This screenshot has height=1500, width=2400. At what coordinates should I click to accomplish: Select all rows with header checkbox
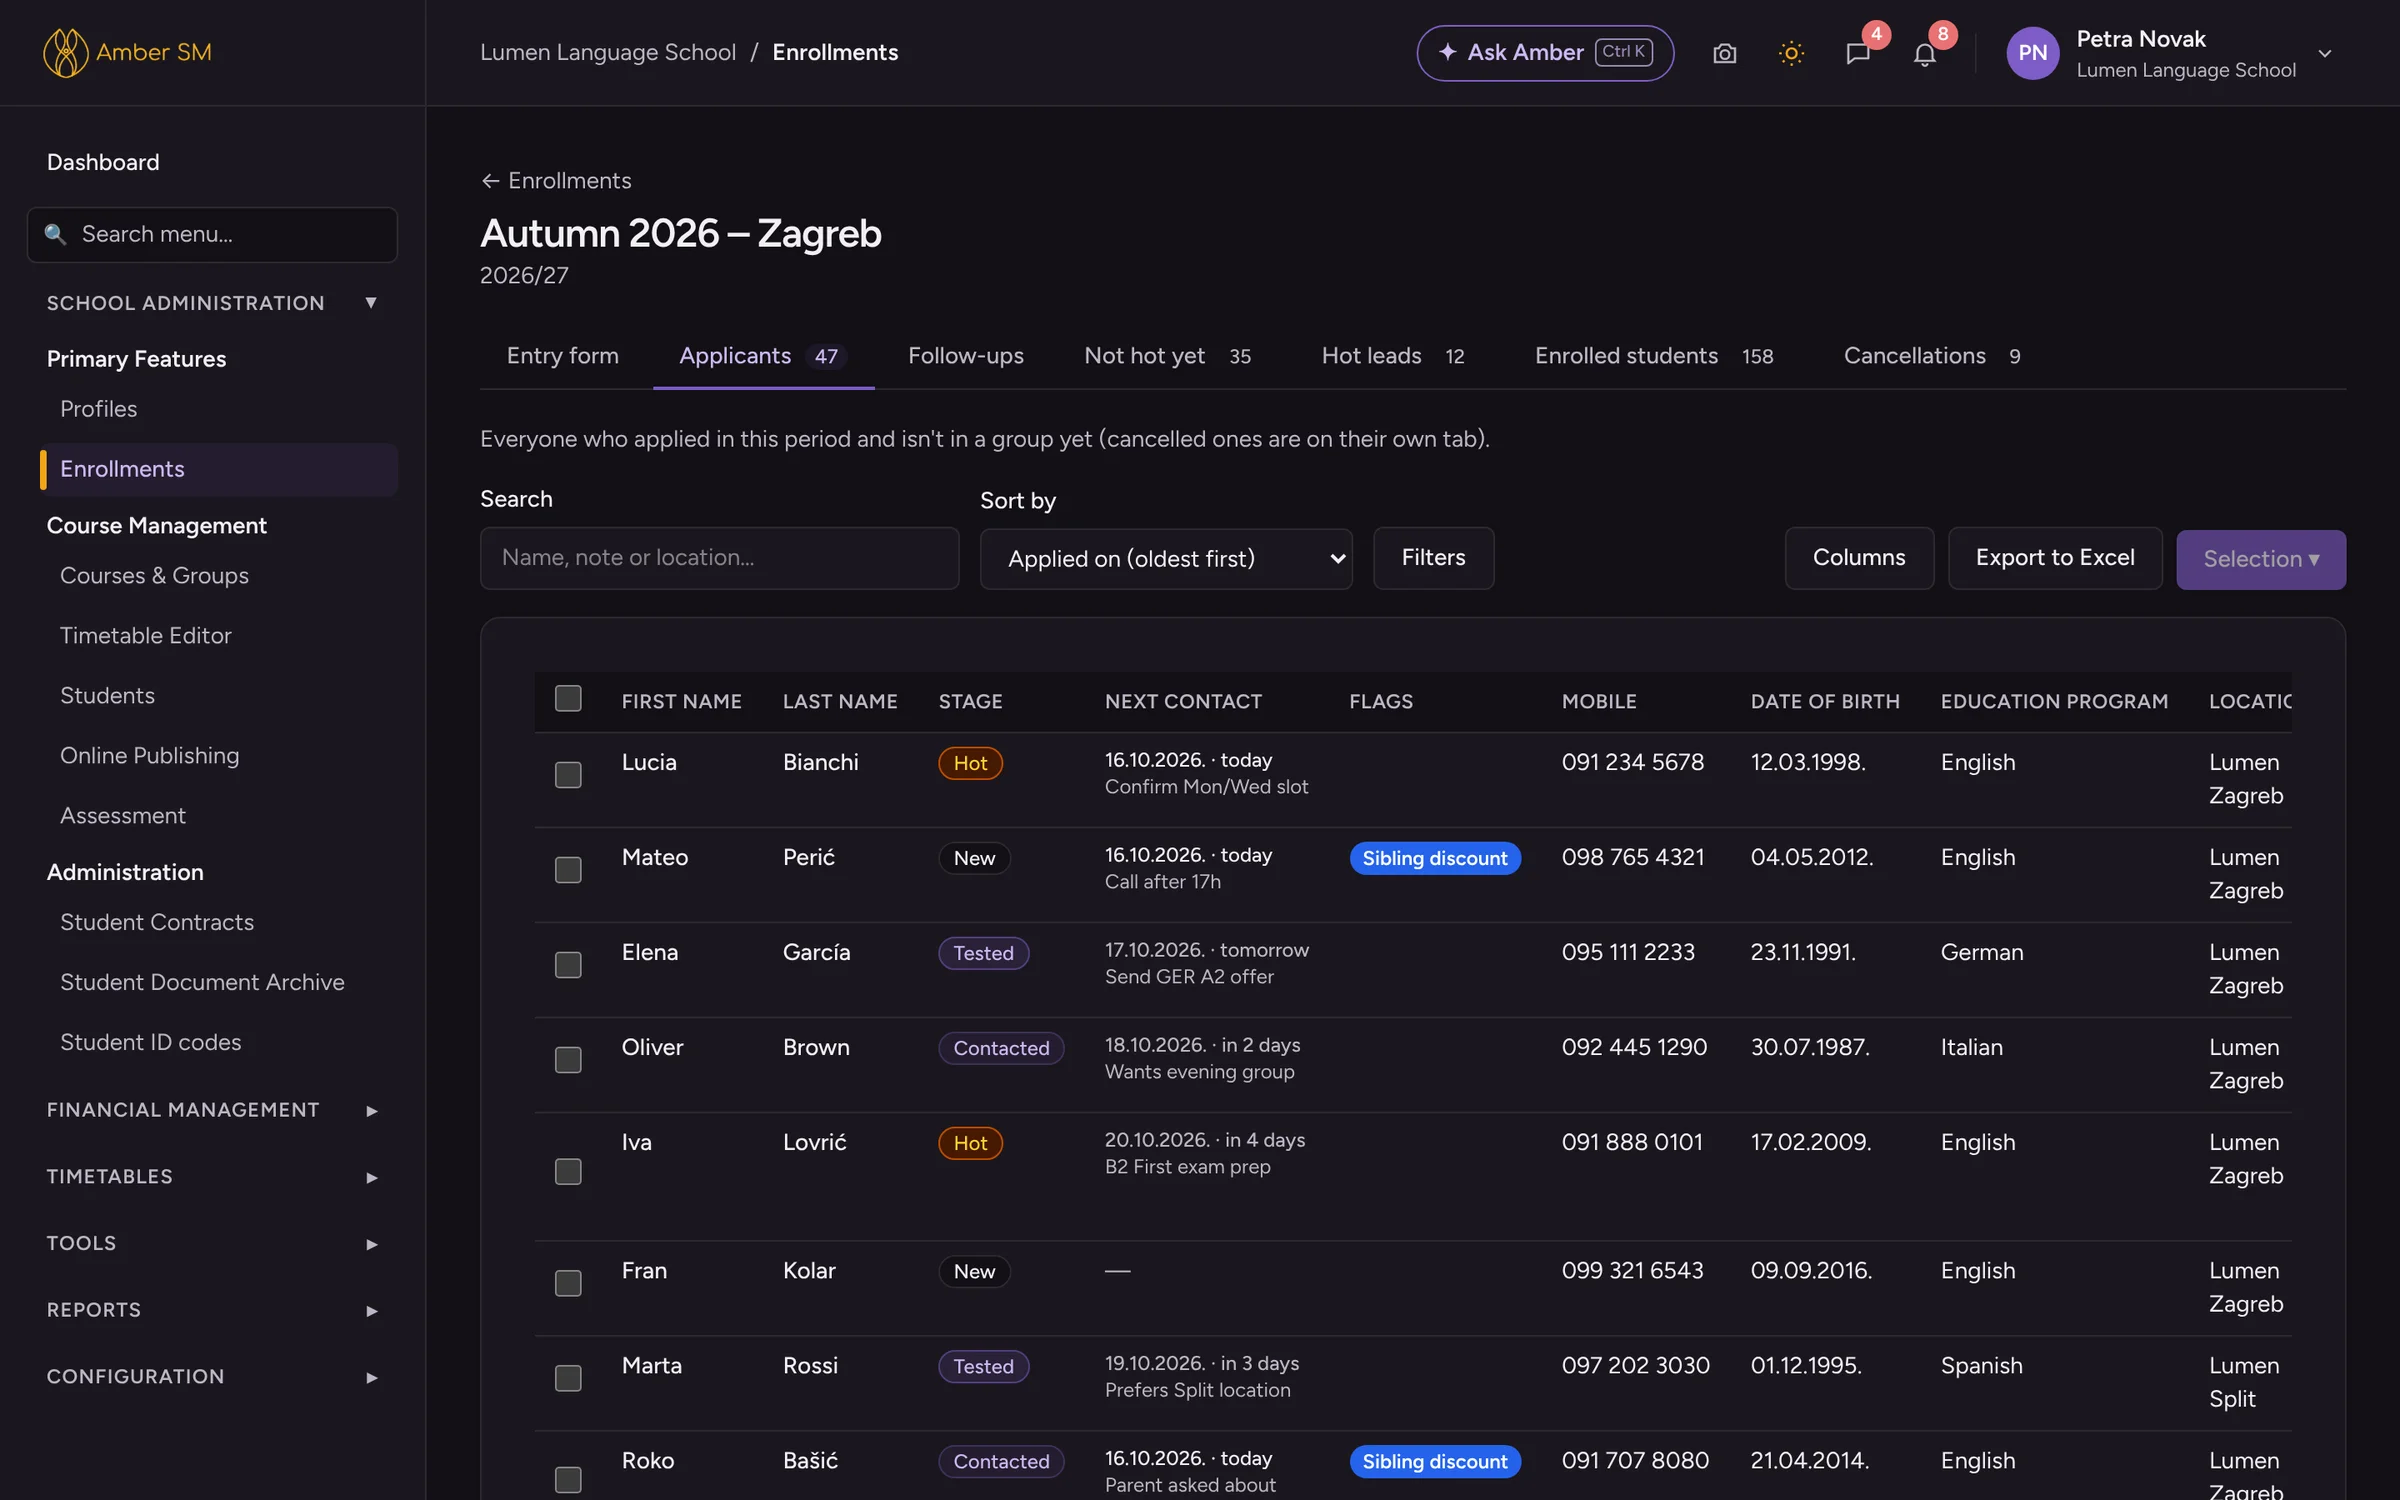click(x=568, y=698)
